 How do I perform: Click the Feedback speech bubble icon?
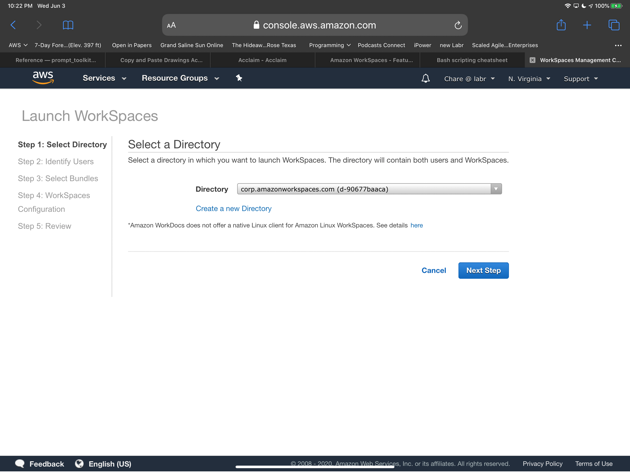click(20, 464)
